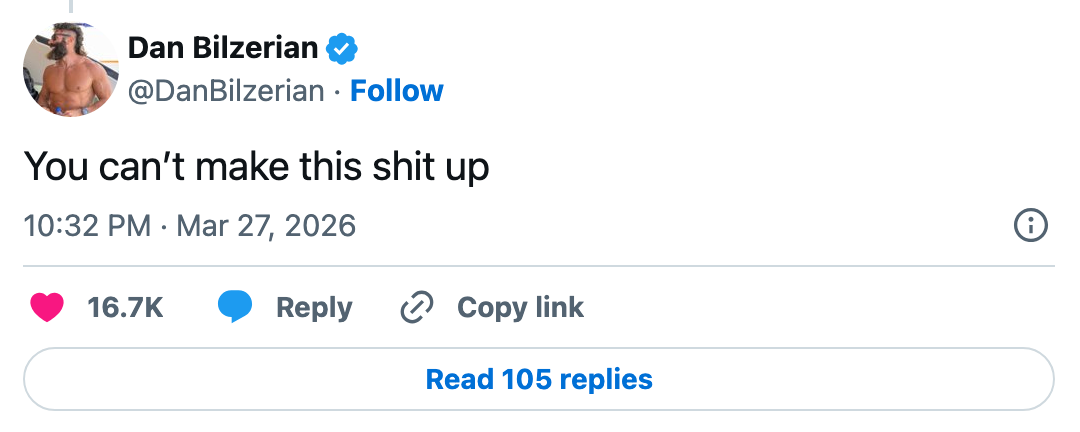The image size is (1080, 432).
Task: Click the Mar 27, 2026 date
Action: coord(266,225)
